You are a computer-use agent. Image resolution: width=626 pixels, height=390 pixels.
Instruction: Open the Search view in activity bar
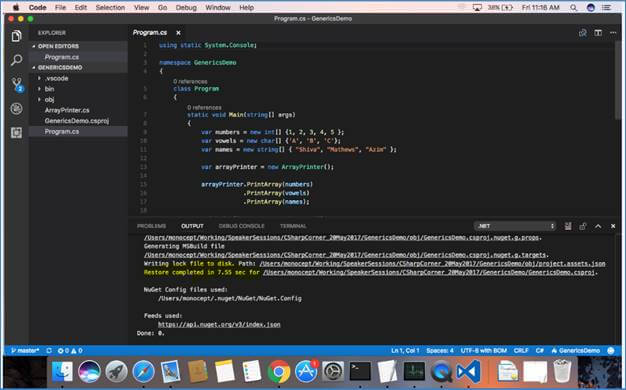(16, 60)
